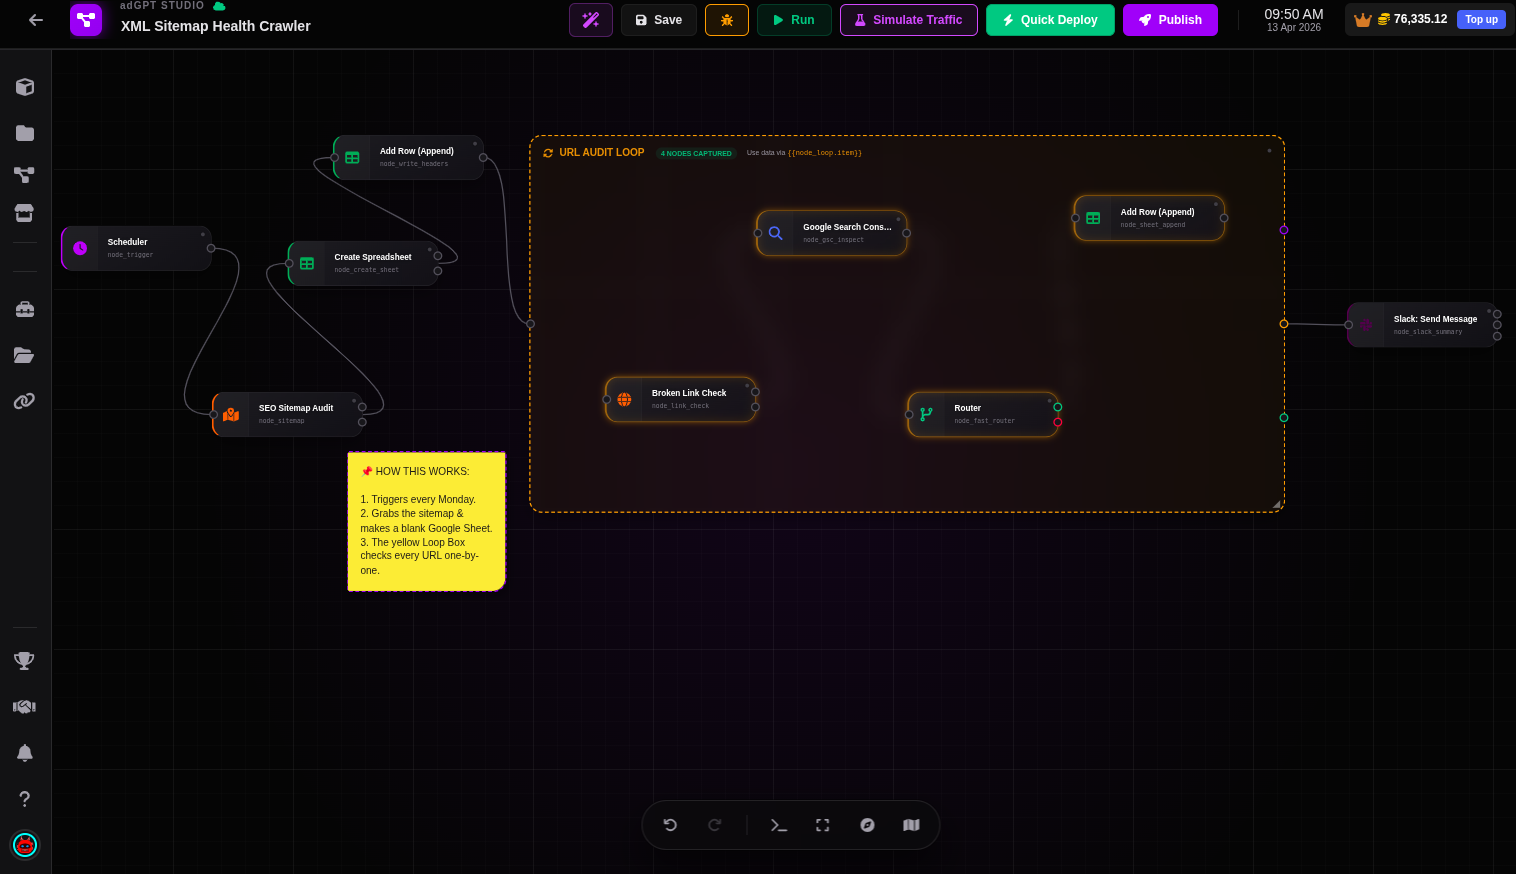
Task: Select the yellow HOW THIS WORKS sticky note
Action: pyautogui.click(x=426, y=521)
